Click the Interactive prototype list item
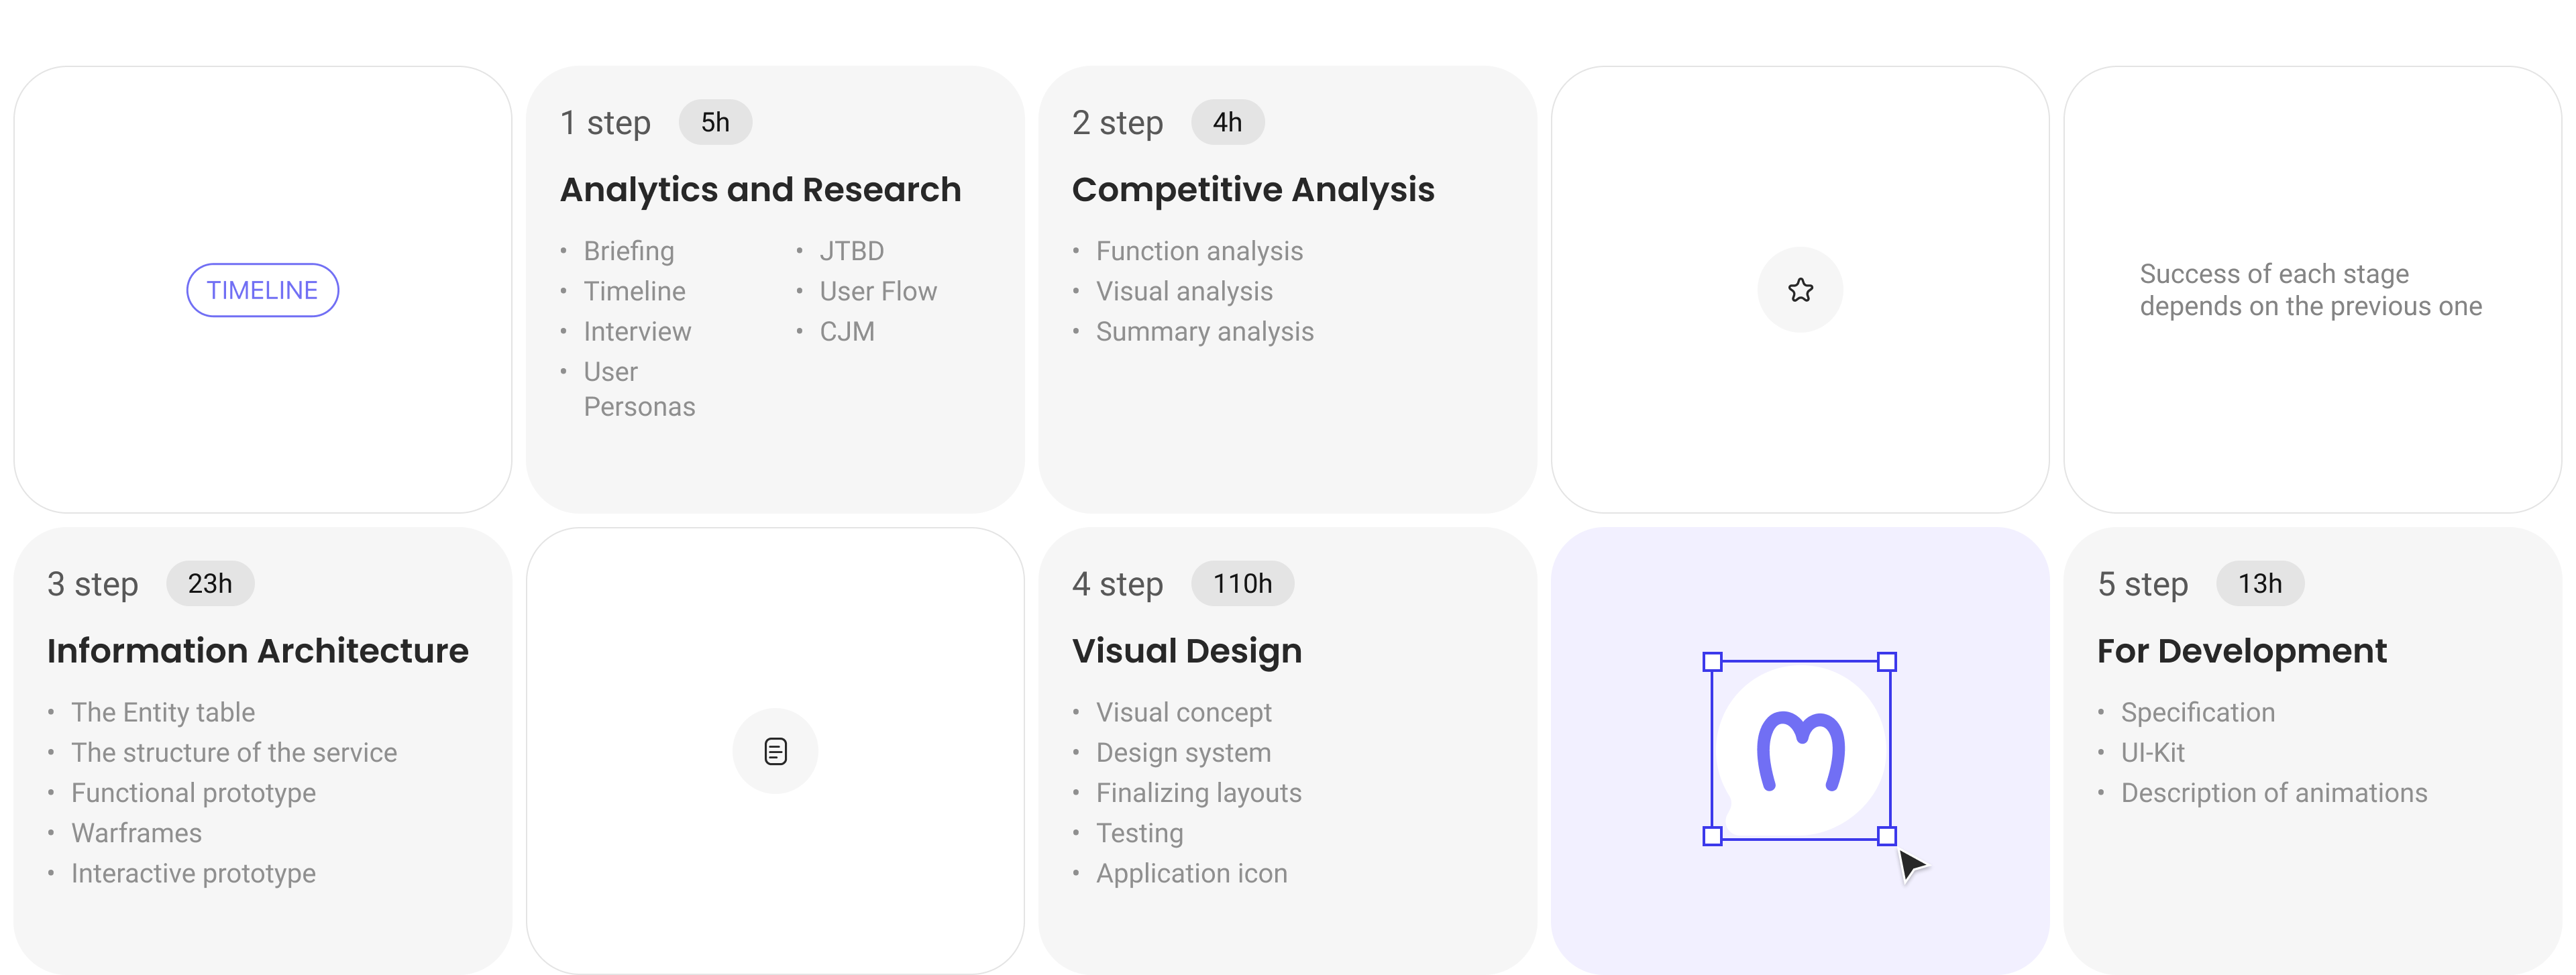 193,873
